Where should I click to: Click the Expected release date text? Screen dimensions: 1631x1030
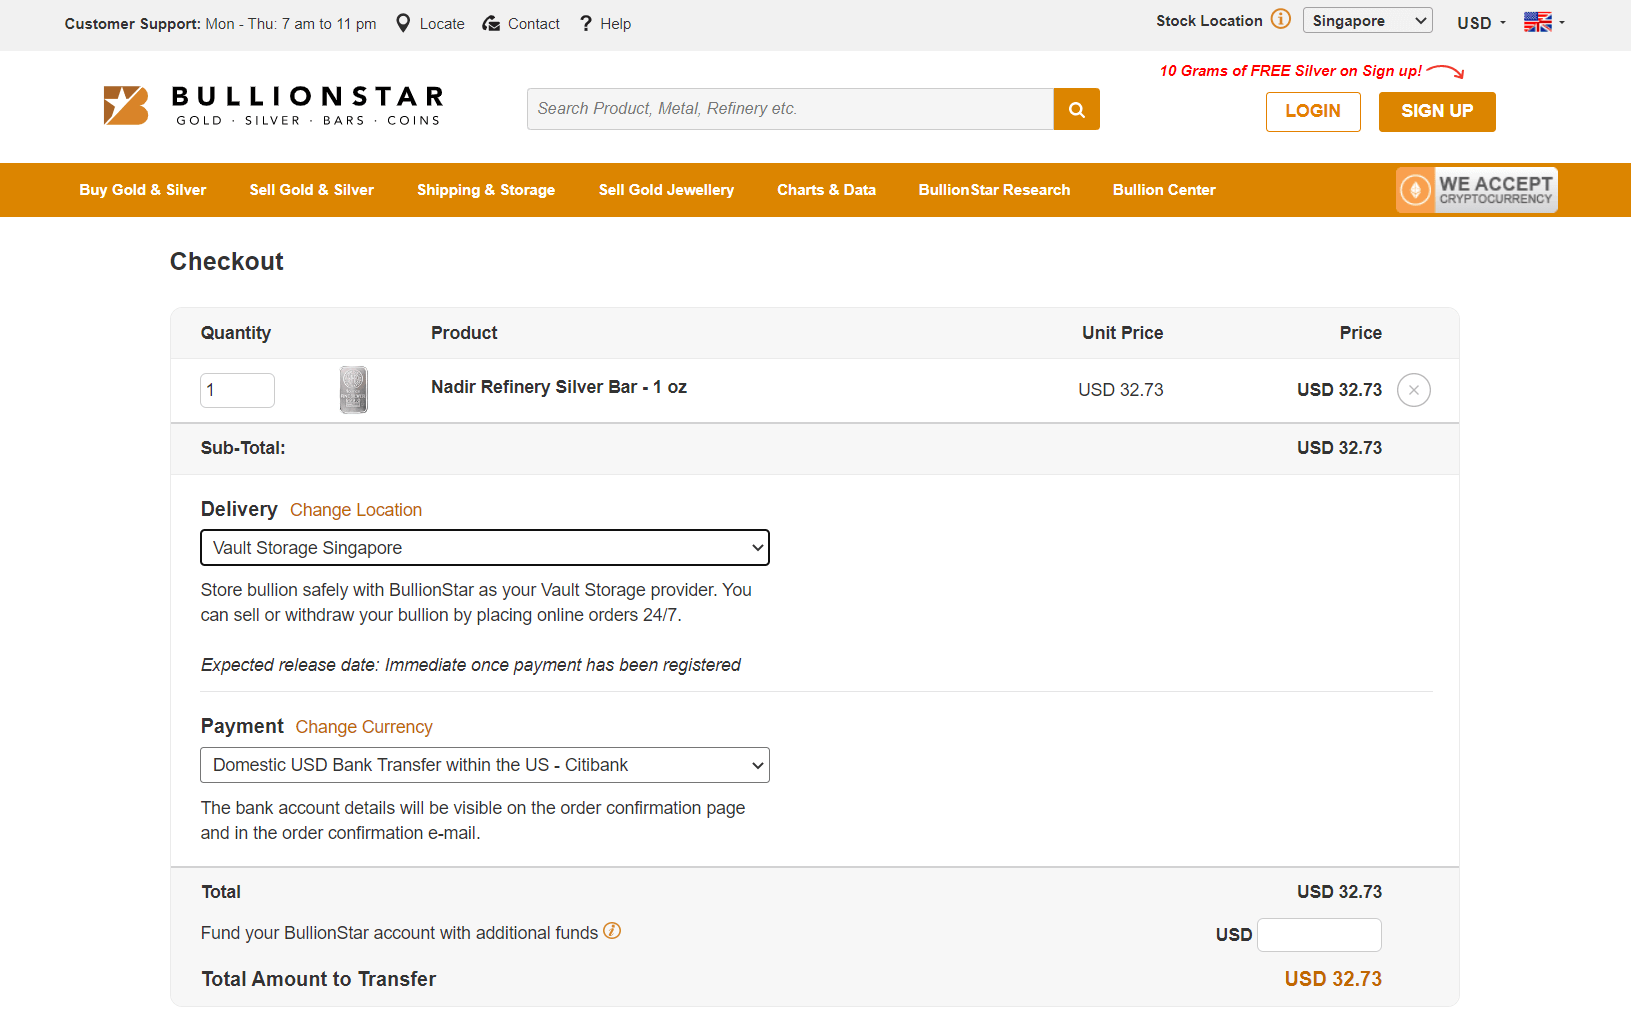click(471, 665)
